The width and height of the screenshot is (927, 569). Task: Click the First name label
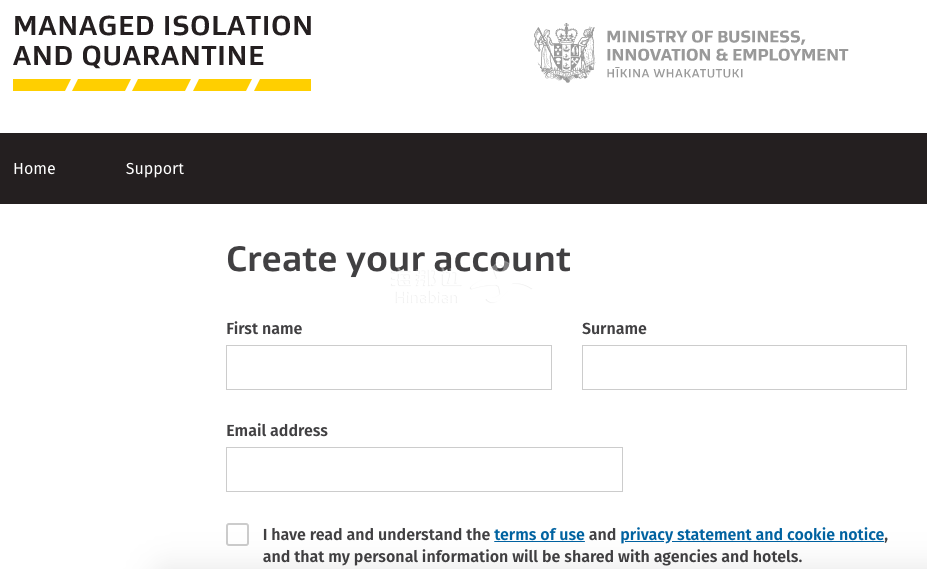pos(264,328)
